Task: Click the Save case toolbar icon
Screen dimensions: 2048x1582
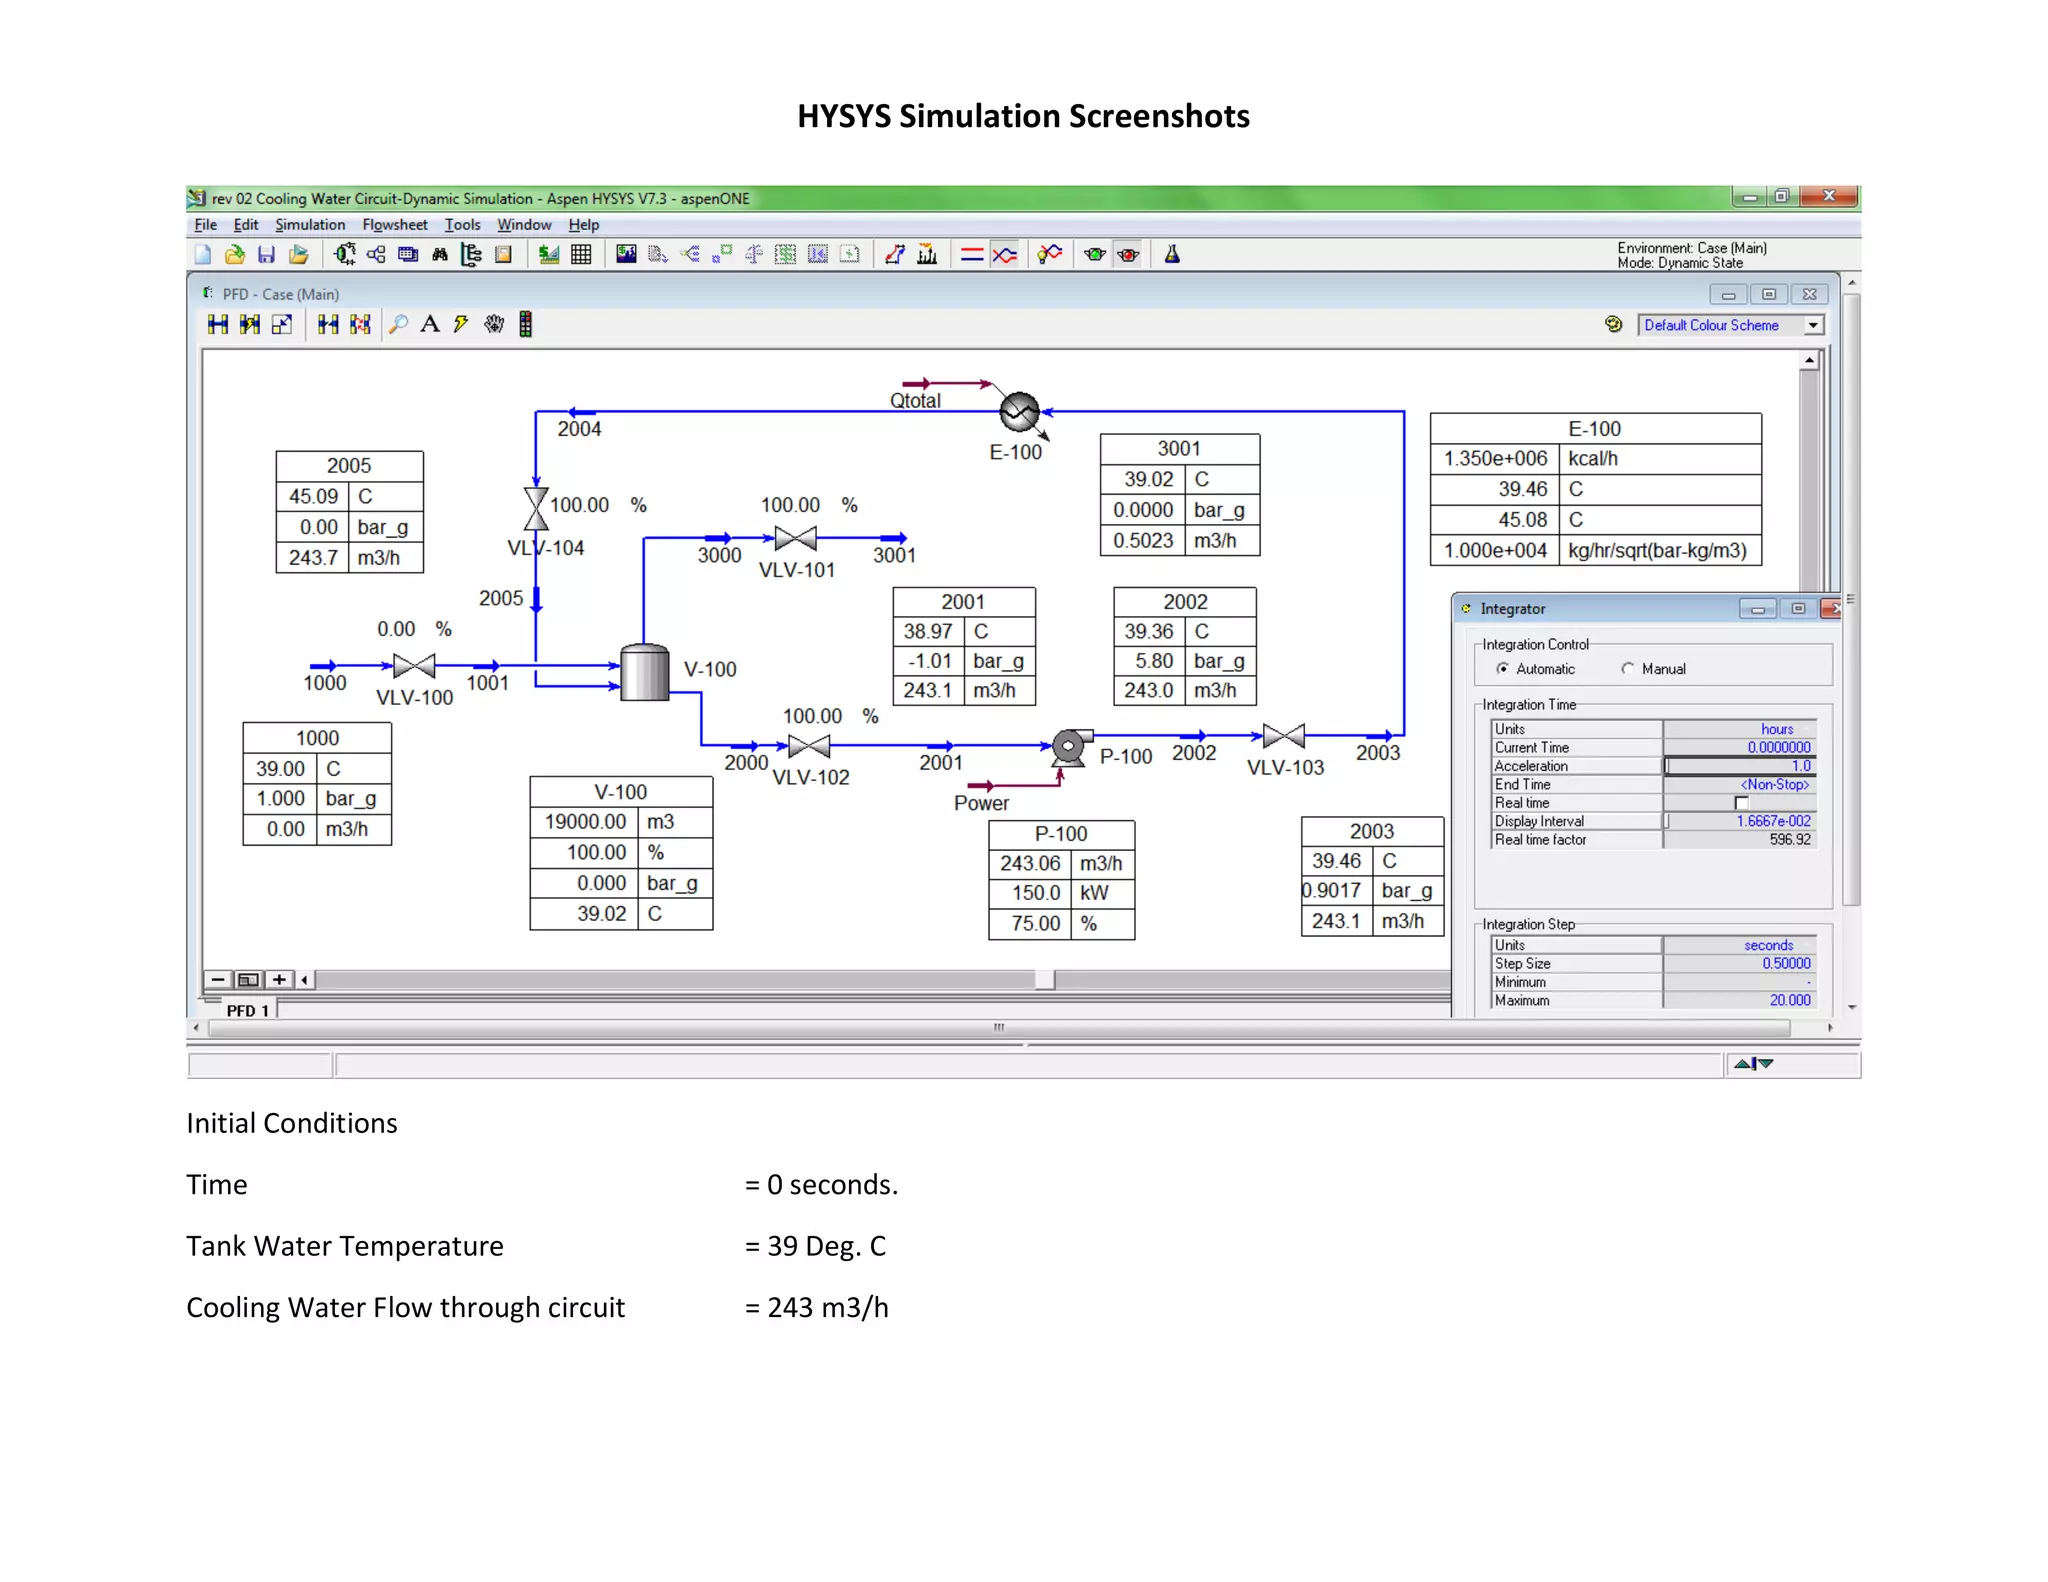Action: [266, 255]
